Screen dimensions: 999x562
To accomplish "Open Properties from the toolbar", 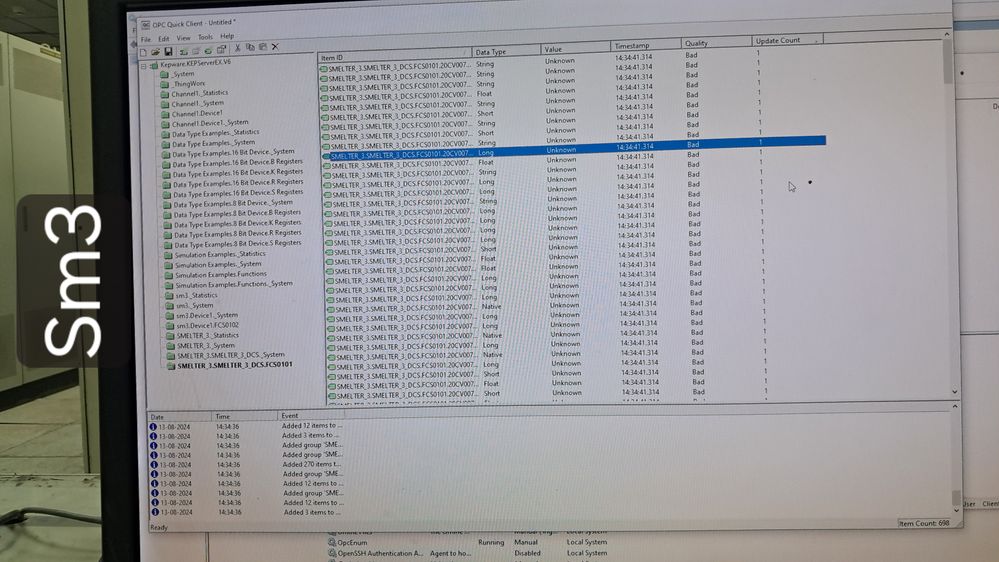I will point(221,50).
